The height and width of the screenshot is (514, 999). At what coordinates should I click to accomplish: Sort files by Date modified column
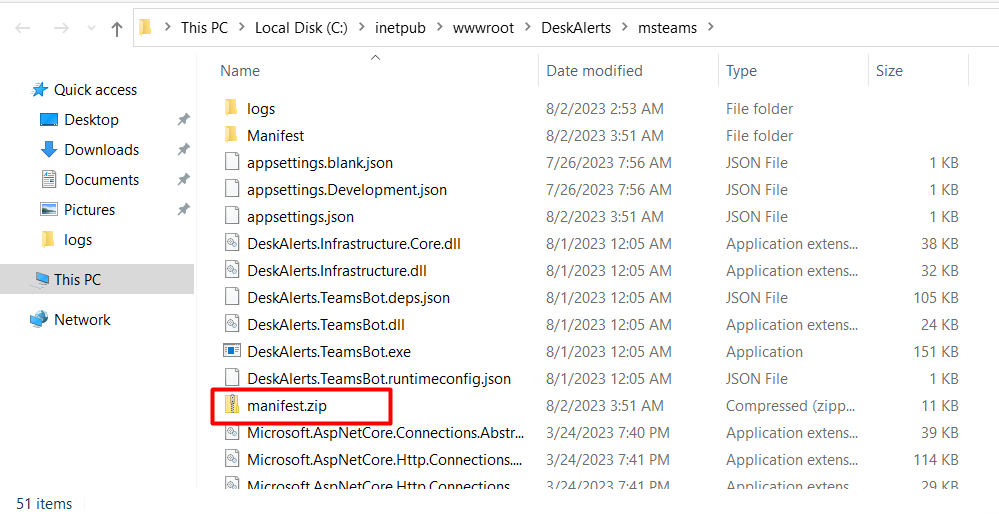click(x=594, y=71)
